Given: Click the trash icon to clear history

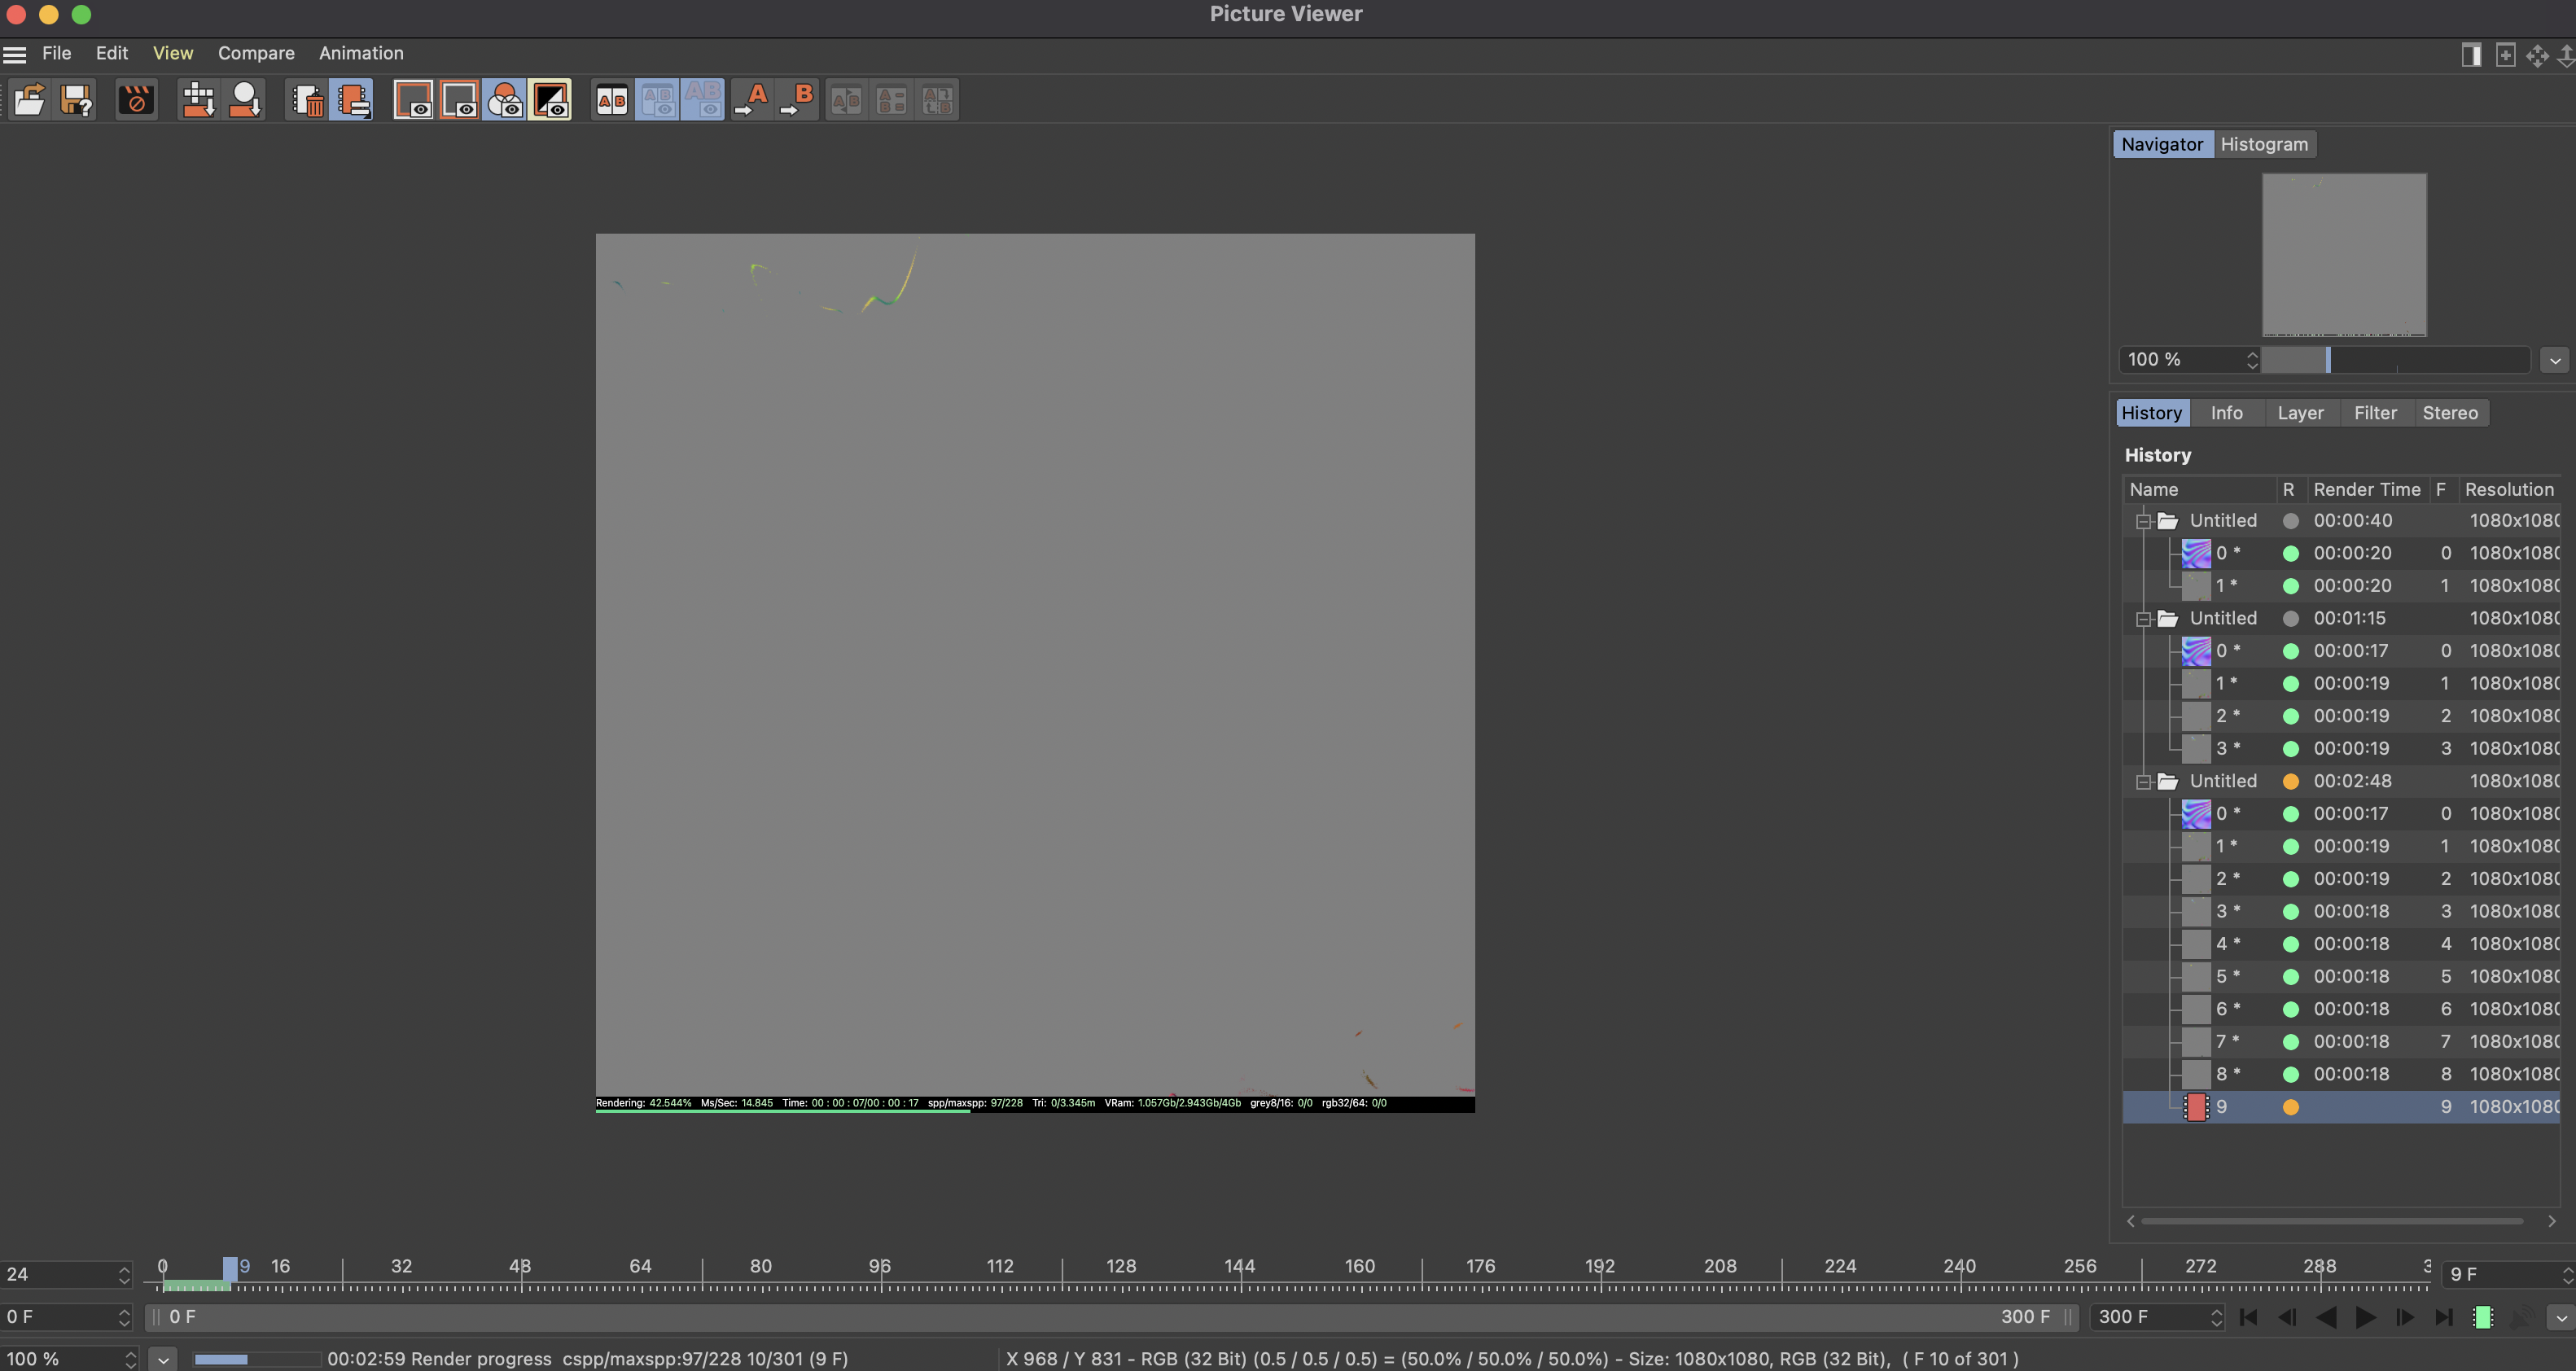Looking at the screenshot, I should [x=308, y=100].
